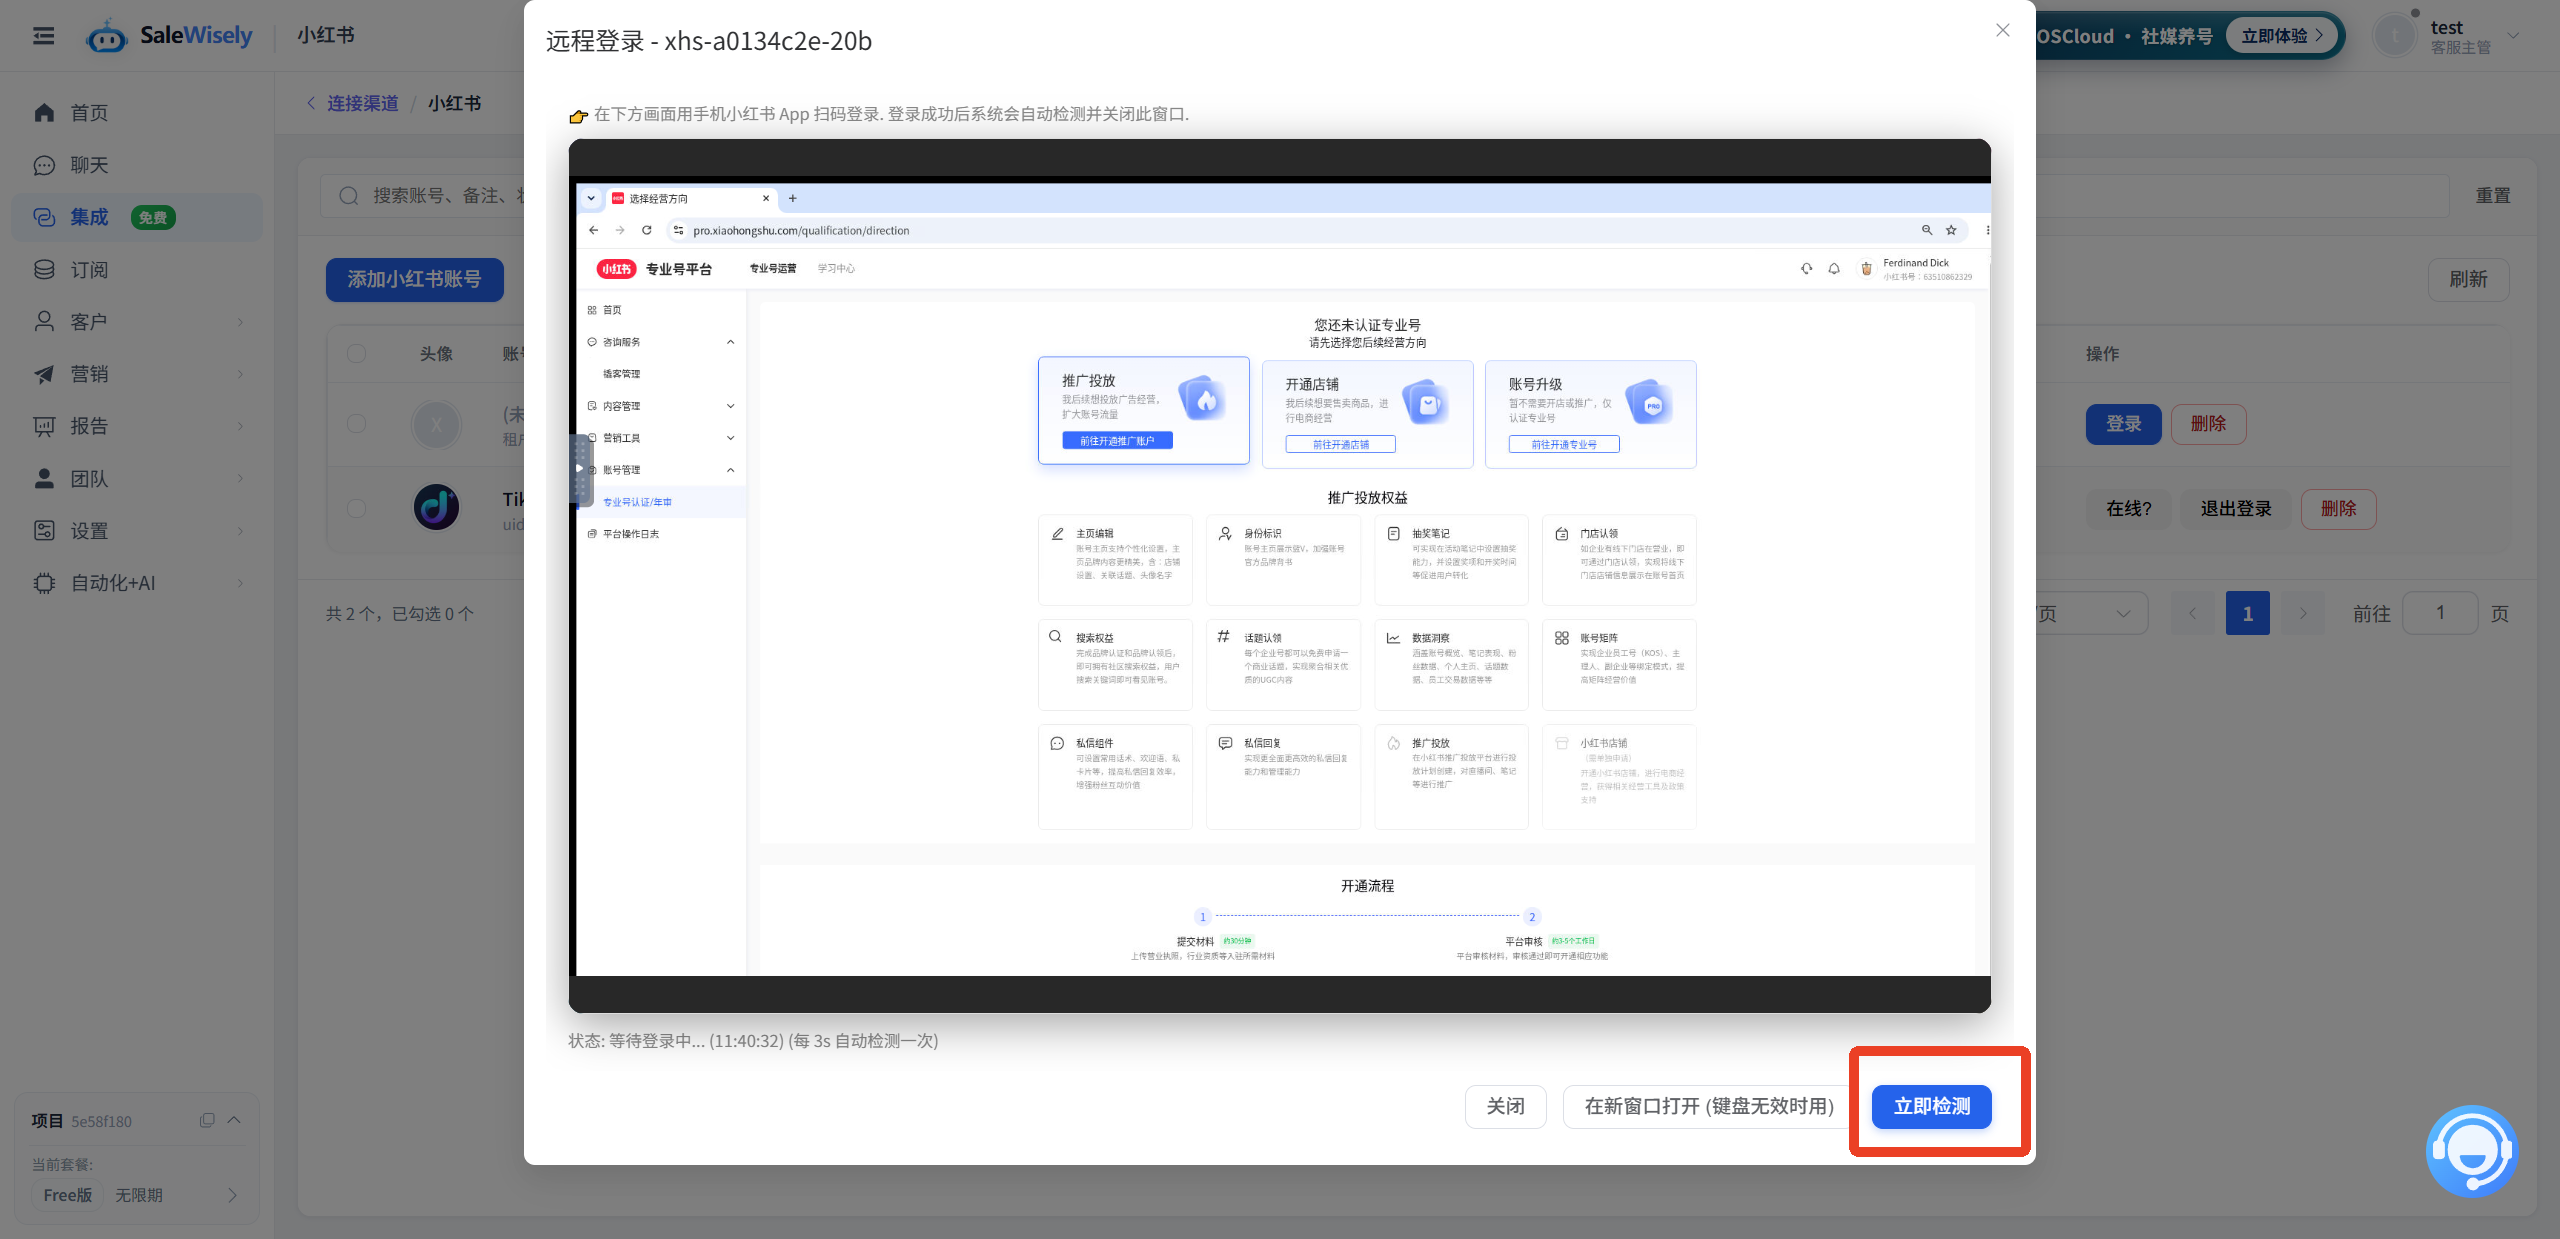Check the row checkbox beside the X avatar
The width and height of the screenshot is (2560, 1239).
[356, 424]
